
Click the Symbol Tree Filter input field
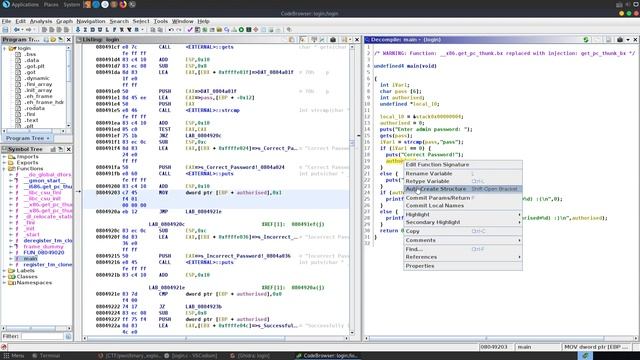42,336
